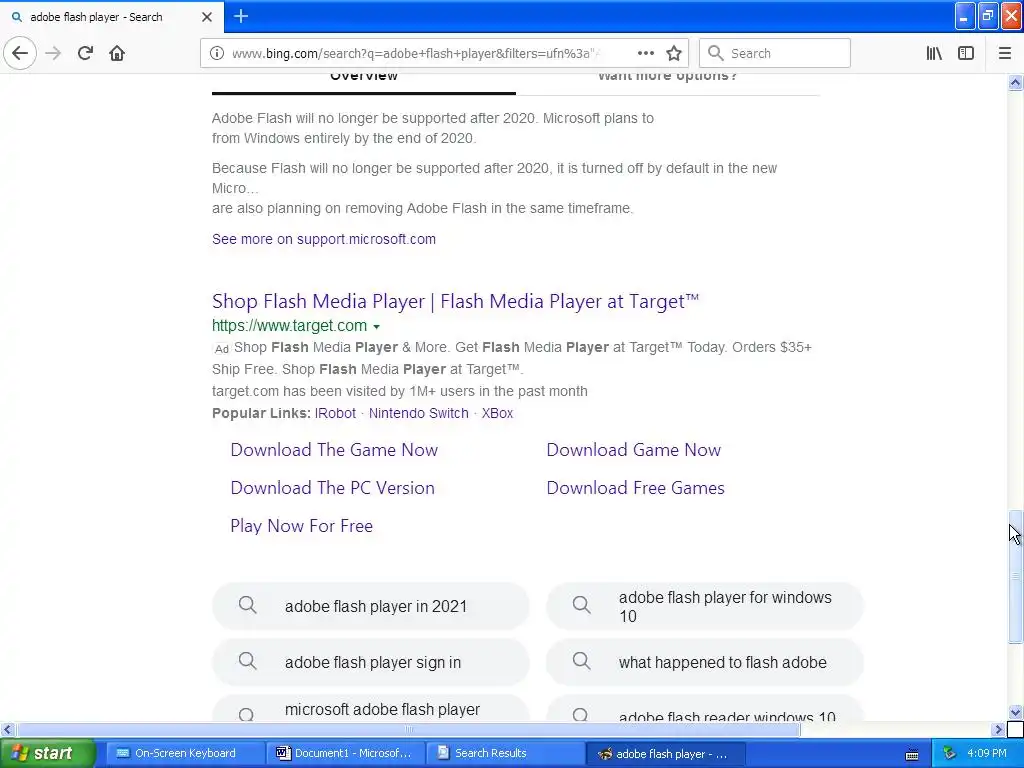Toggle the sidebar view icon

click(x=966, y=53)
